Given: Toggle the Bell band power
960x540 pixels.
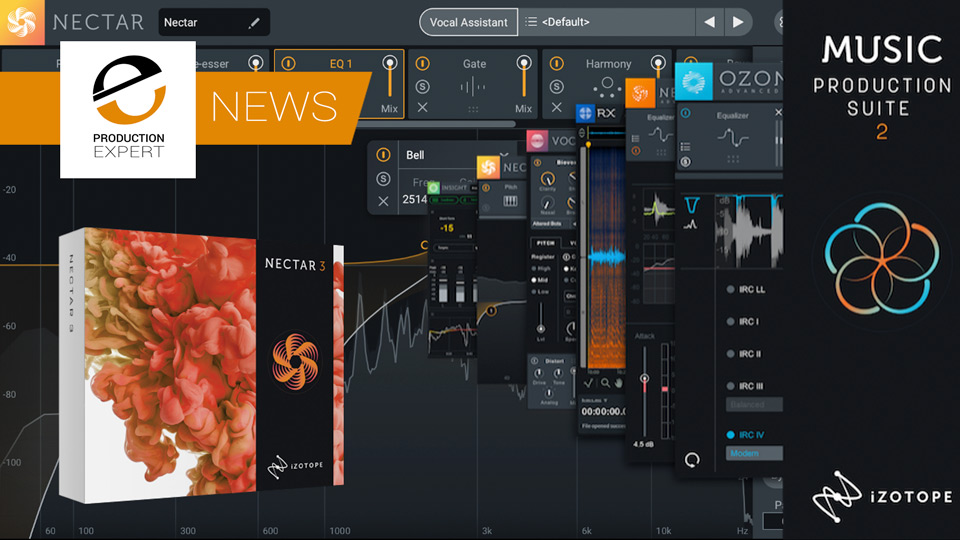Looking at the screenshot, I should [383, 155].
